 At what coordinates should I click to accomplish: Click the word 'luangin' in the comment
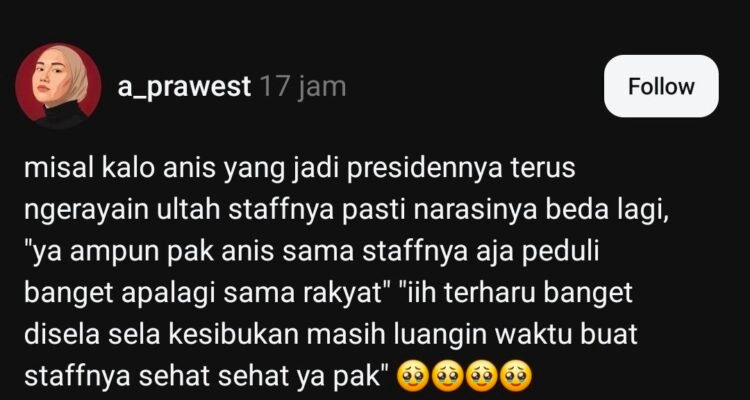pyautogui.click(x=439, y=335)
